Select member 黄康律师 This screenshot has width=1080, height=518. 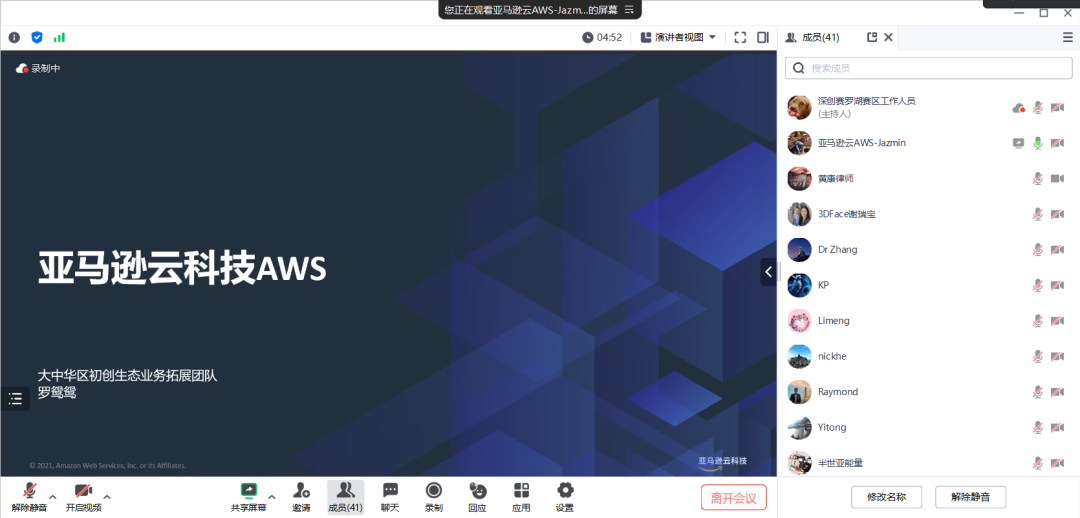click(928, 178)
